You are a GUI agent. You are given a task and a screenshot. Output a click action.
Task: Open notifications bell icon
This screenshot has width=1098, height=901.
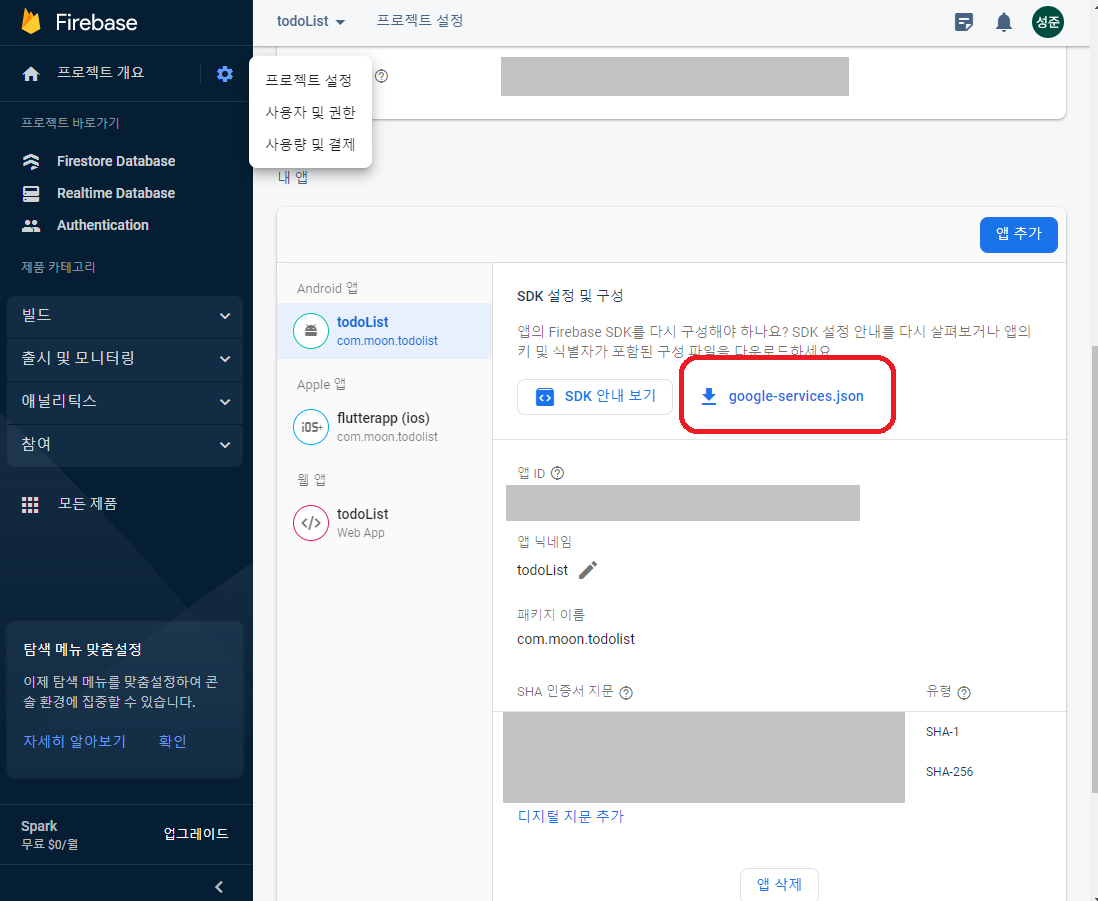click(x=1003, y=22)
